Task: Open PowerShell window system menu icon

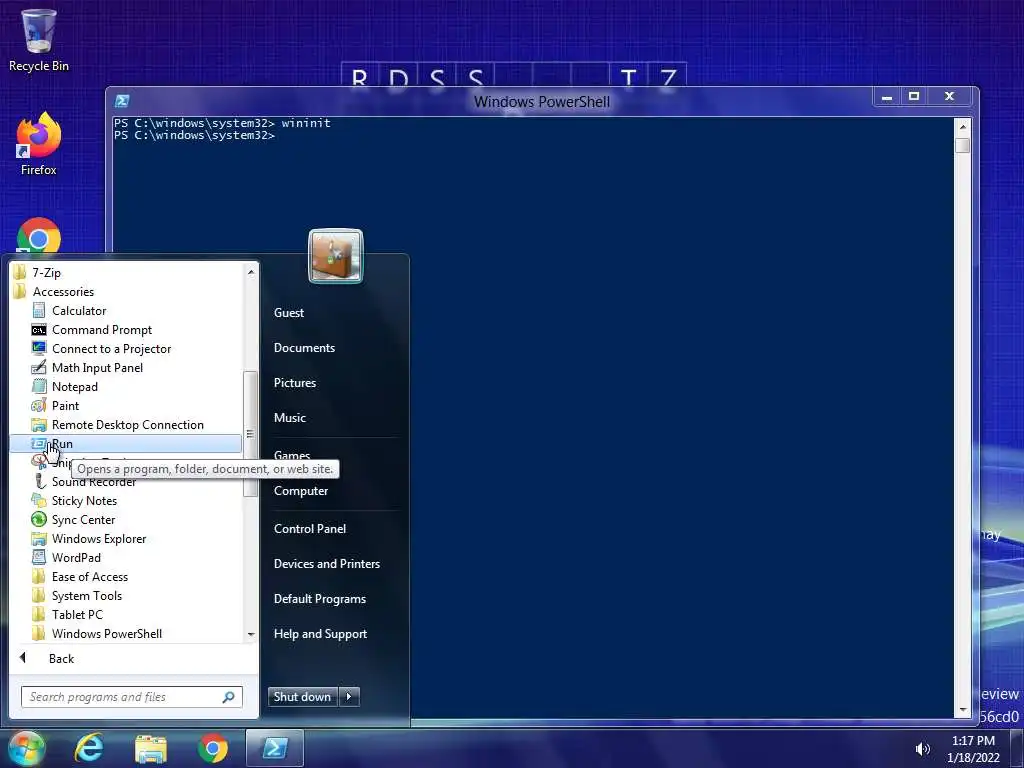Action: [122, 101]
